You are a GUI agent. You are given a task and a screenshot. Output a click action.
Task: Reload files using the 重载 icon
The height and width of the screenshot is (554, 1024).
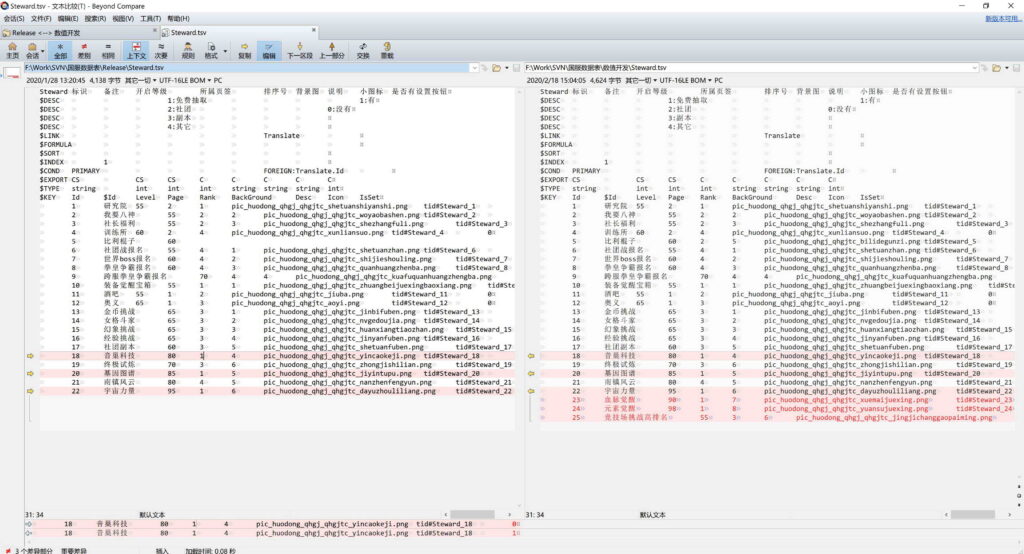pyautogui.click(x=387, y=50)
